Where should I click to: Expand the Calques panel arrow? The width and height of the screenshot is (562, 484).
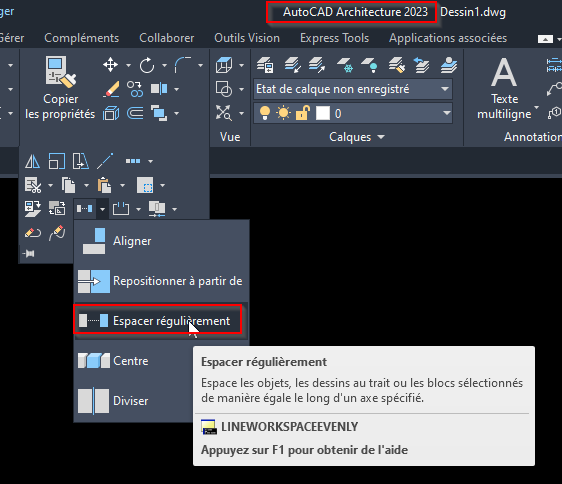[381, 137]
